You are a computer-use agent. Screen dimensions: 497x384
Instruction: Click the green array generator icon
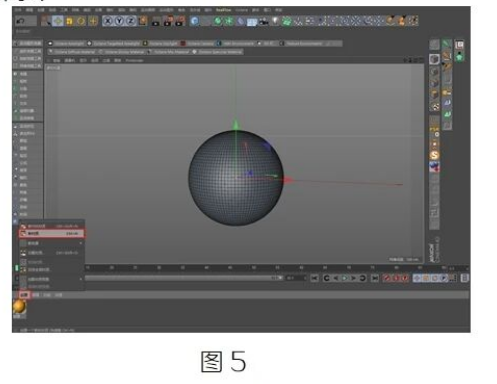229,21
